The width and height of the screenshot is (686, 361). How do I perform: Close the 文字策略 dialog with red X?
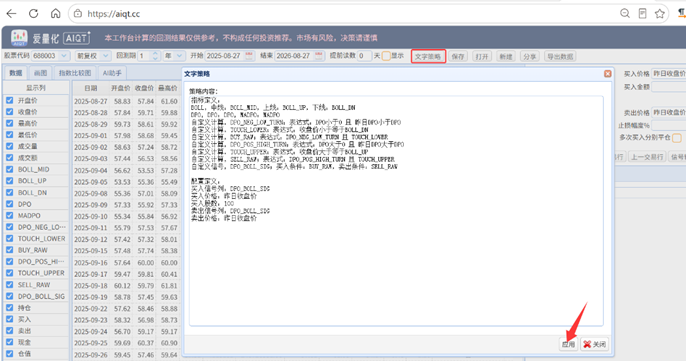608,74
